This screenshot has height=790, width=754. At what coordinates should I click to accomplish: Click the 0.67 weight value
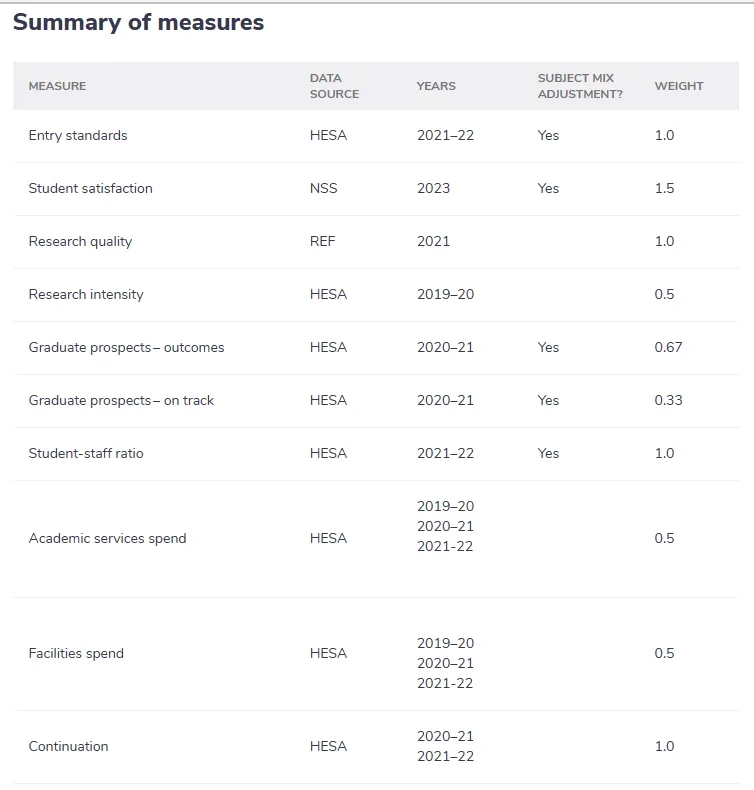click(668, 347)
